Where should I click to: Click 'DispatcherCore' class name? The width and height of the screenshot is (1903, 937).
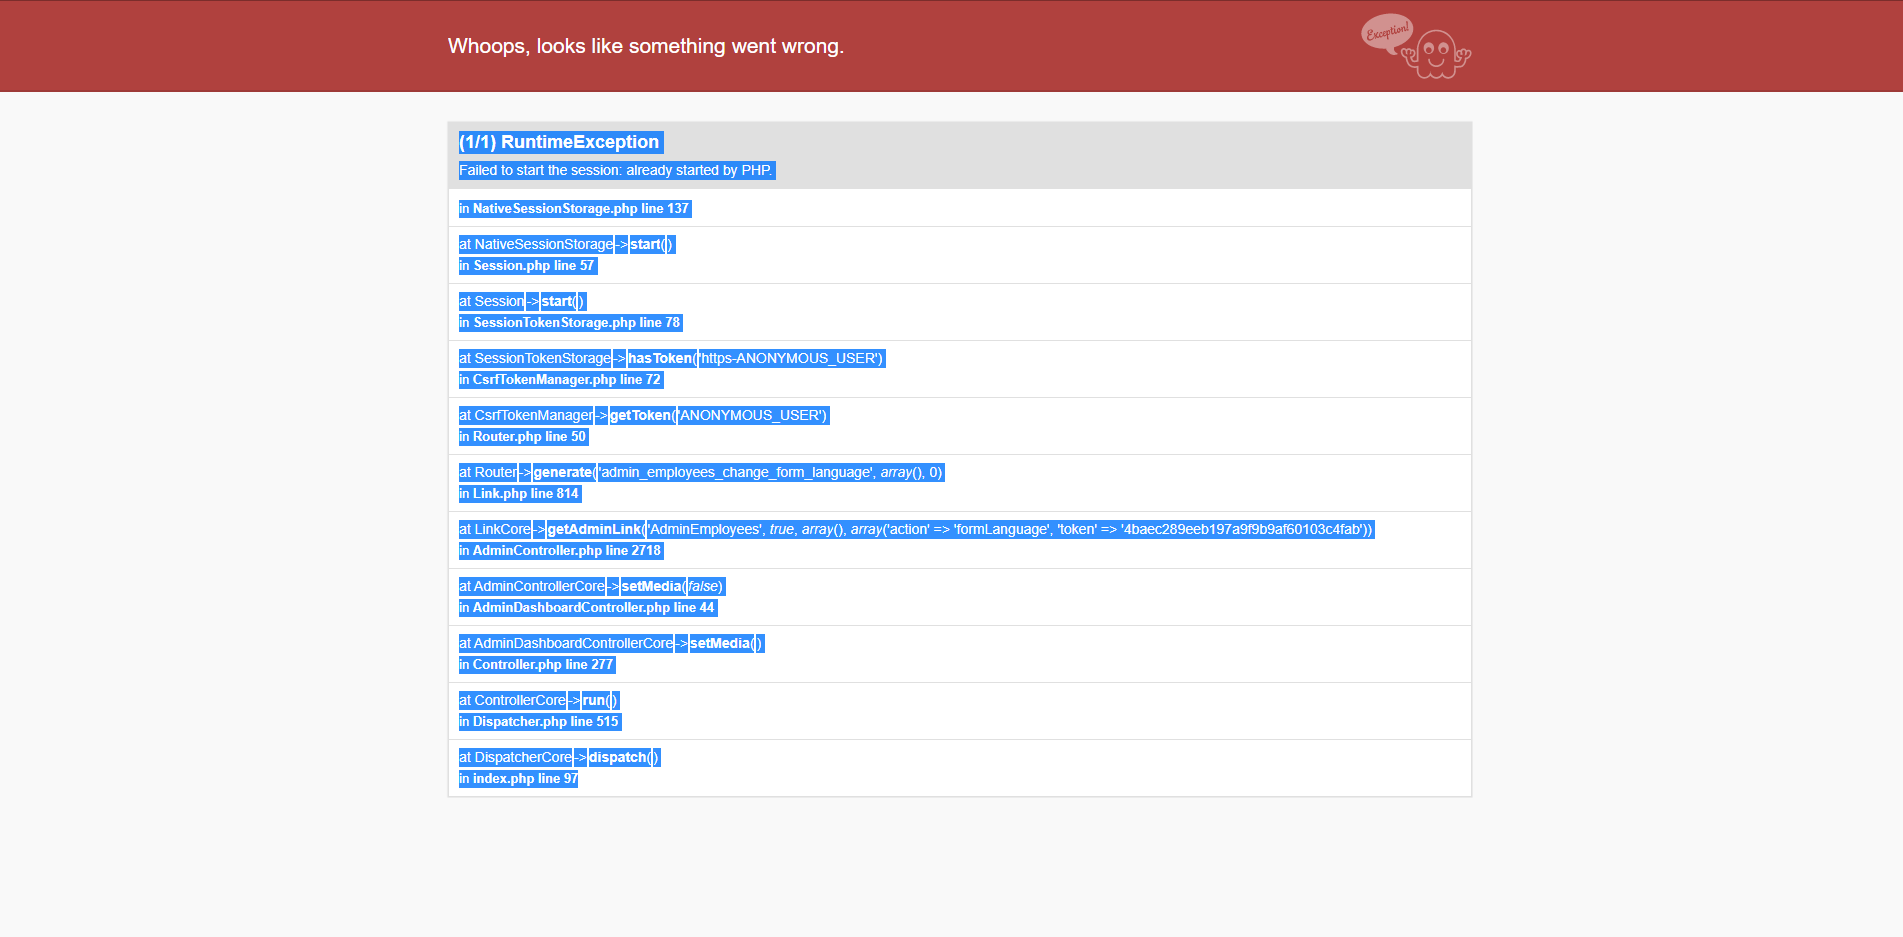click(x=523, y=757)
